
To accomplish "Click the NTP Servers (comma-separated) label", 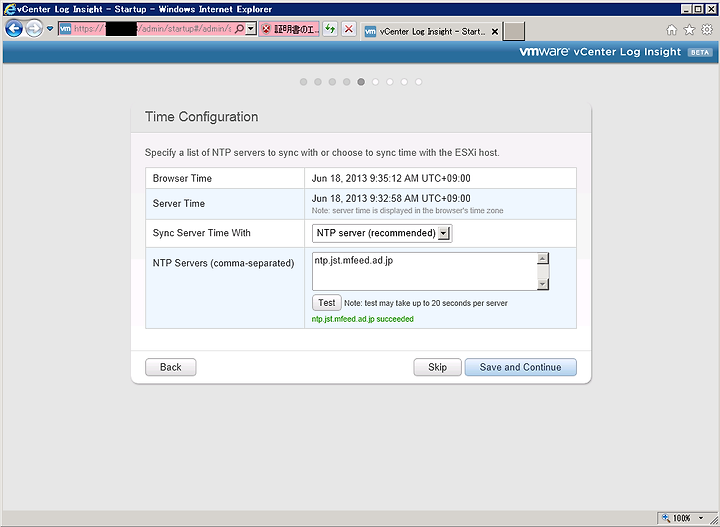I will 224,264.
